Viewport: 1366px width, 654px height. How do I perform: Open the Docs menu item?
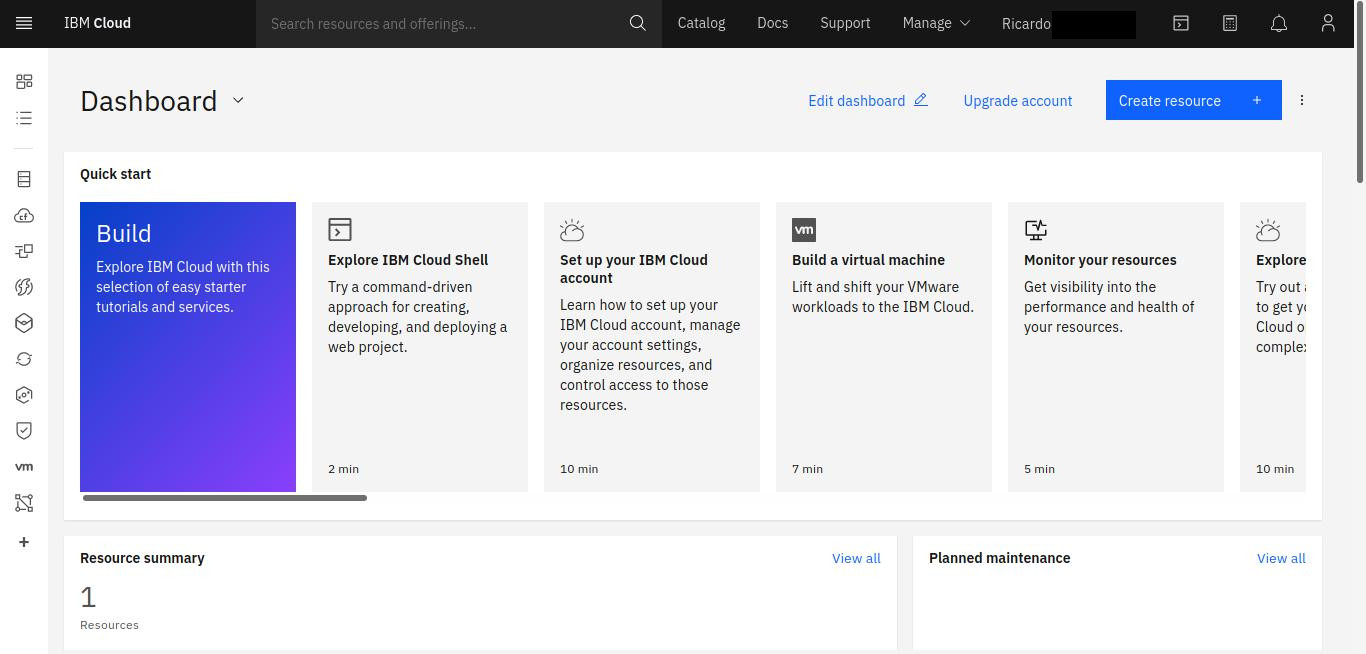pyautogui.click(x=773, y=23)
